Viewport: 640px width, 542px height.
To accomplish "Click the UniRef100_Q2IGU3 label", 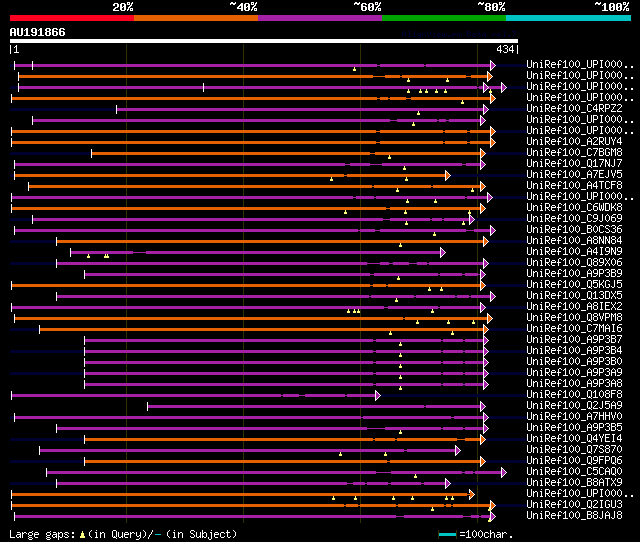I will [574, 505].
